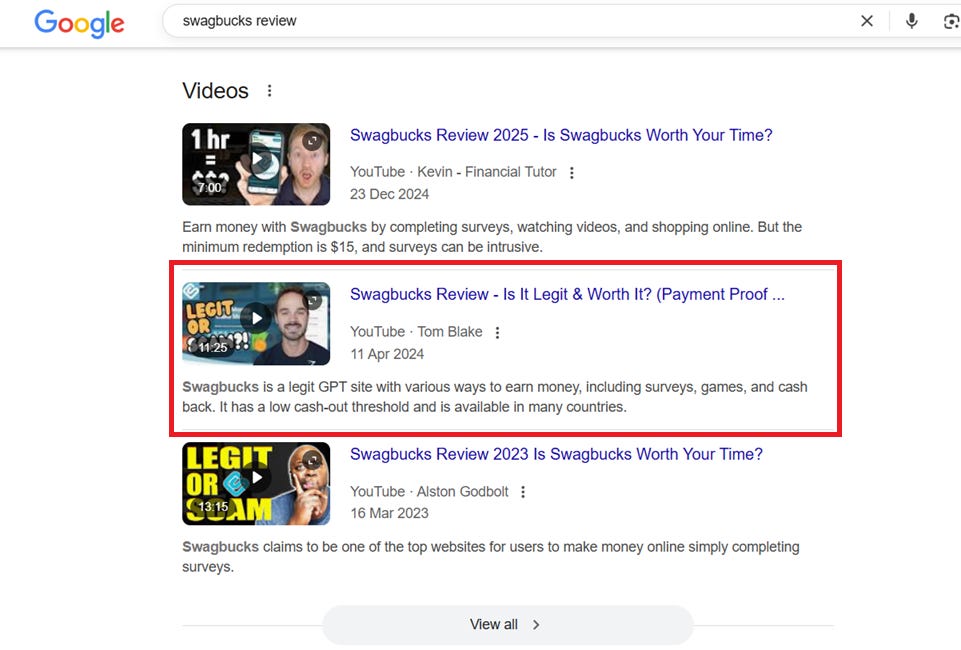Image resolution: width=961 pixels, height=650 pixels.
Task: Expand preview on Legit or Scam thumbnail
Action: pos(313,460)
